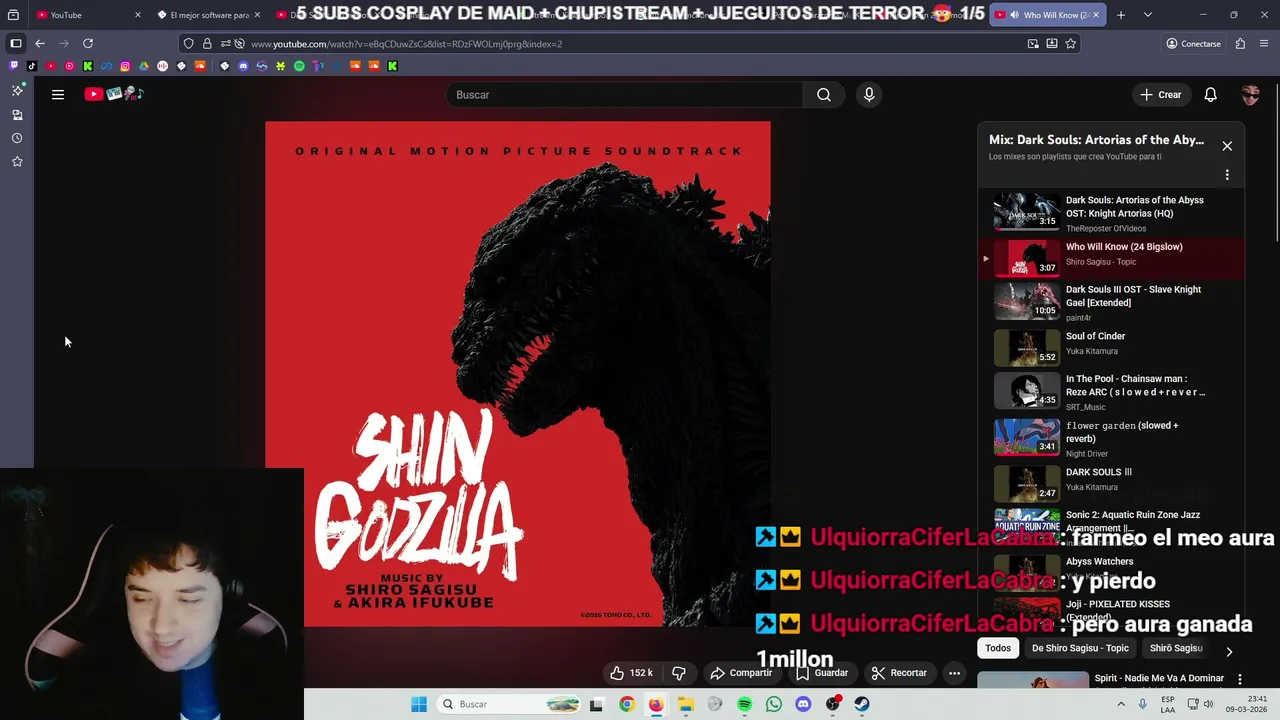
Task: Start voice search with the microphone icon
Action: 869,95
